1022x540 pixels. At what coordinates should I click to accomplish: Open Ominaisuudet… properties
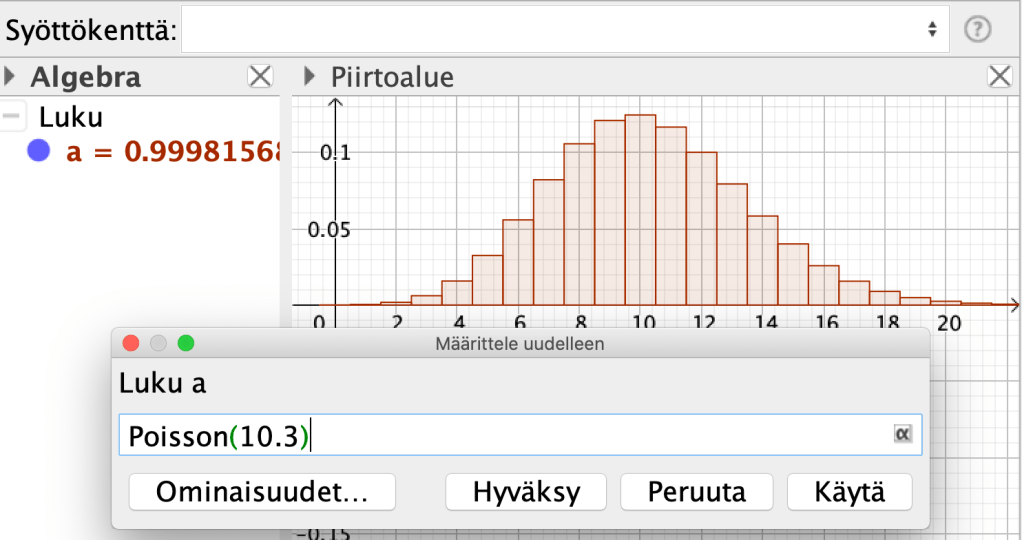click(x=262, y=492)
